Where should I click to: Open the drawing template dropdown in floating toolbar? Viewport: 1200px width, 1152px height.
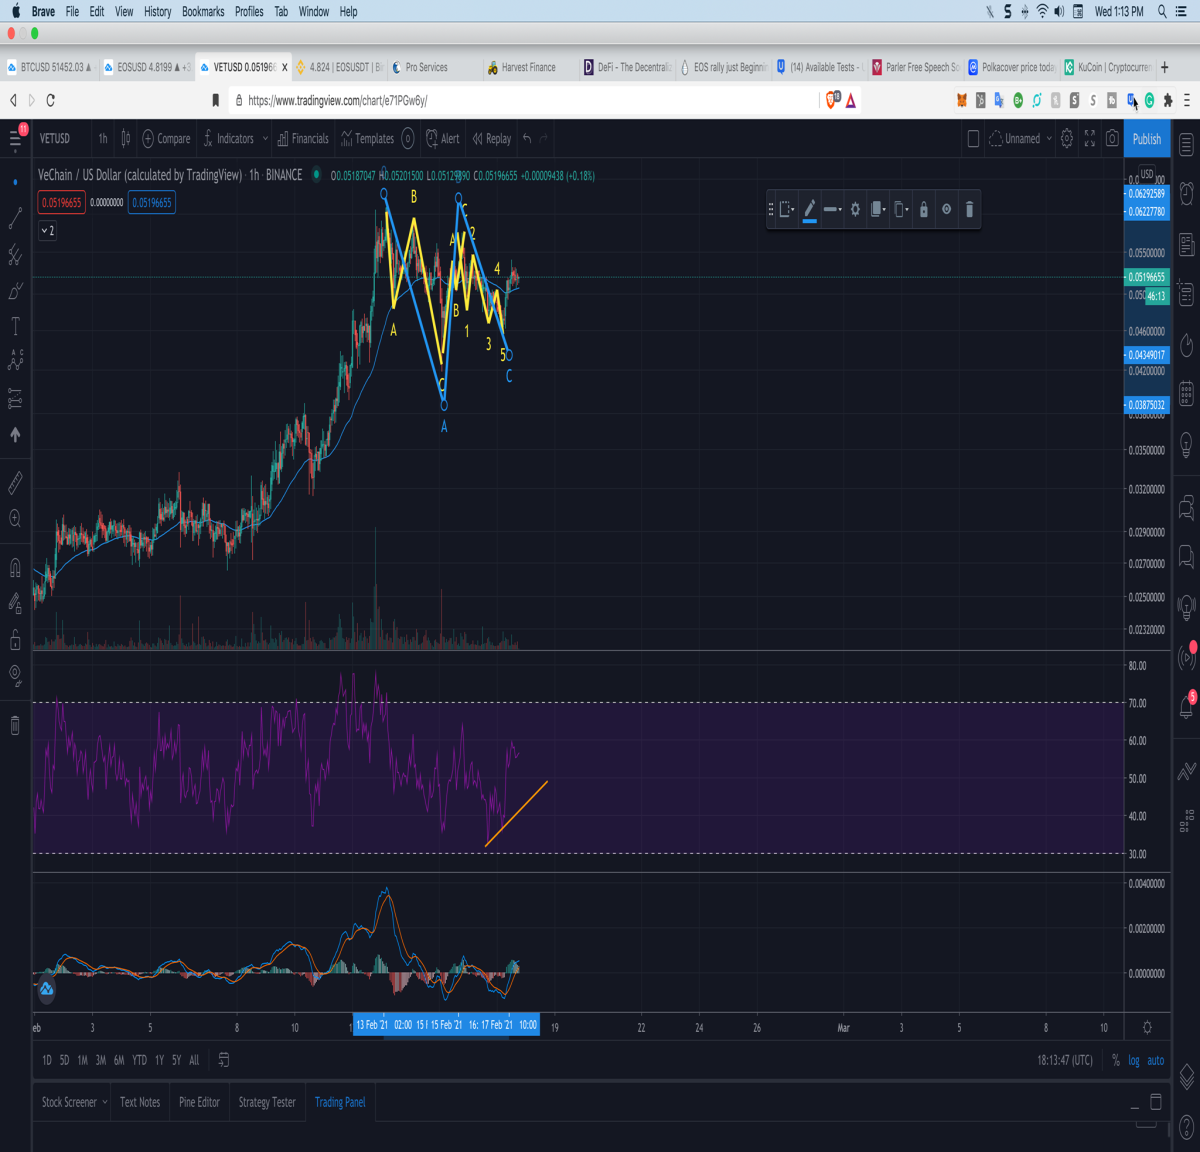(787, 209)
